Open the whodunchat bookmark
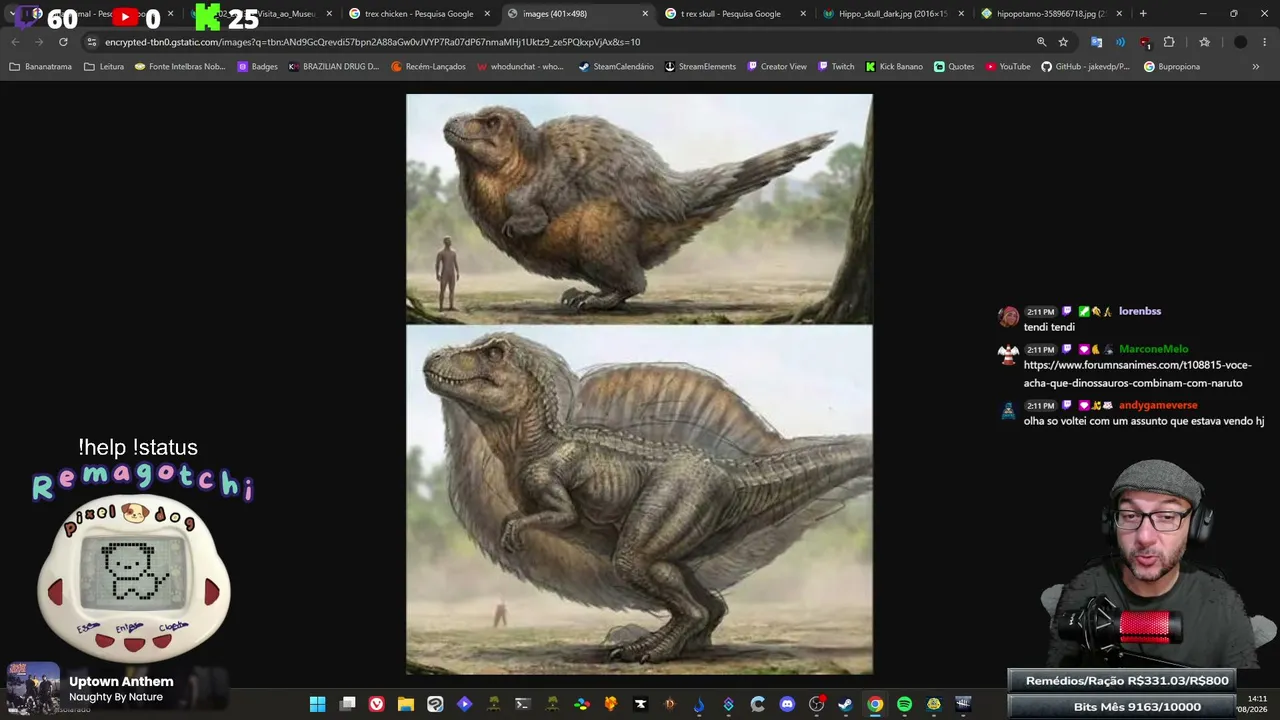Screen dimensions: 1280x720 click(520, 67)
